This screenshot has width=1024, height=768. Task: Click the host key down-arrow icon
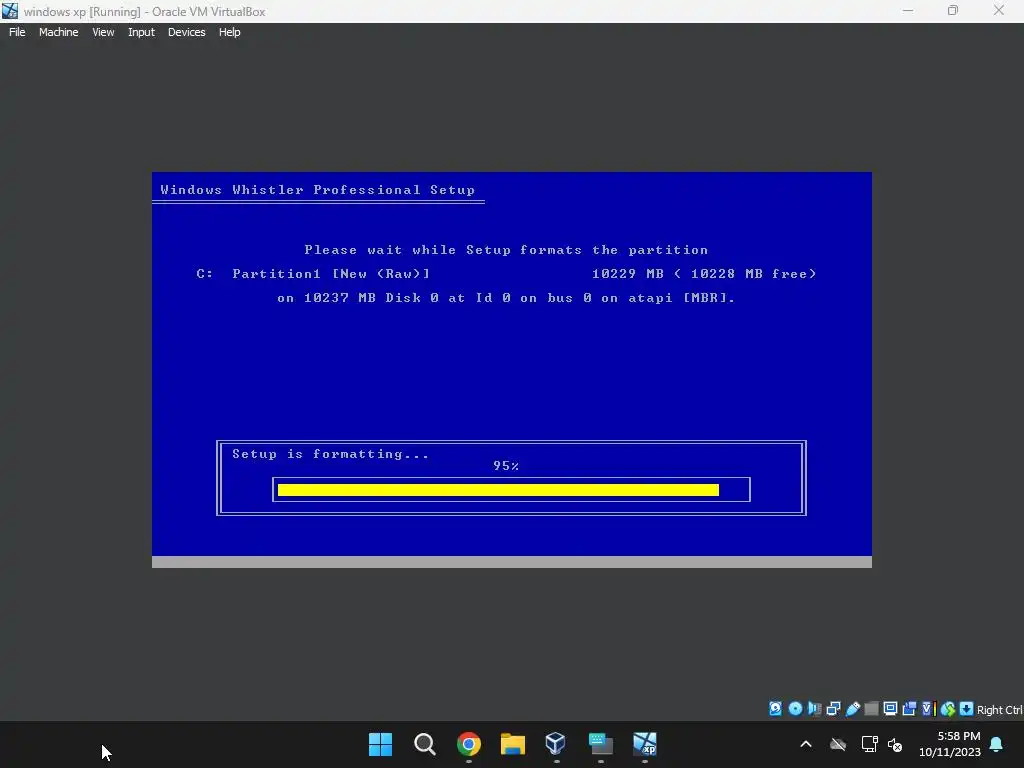(967, 709)
